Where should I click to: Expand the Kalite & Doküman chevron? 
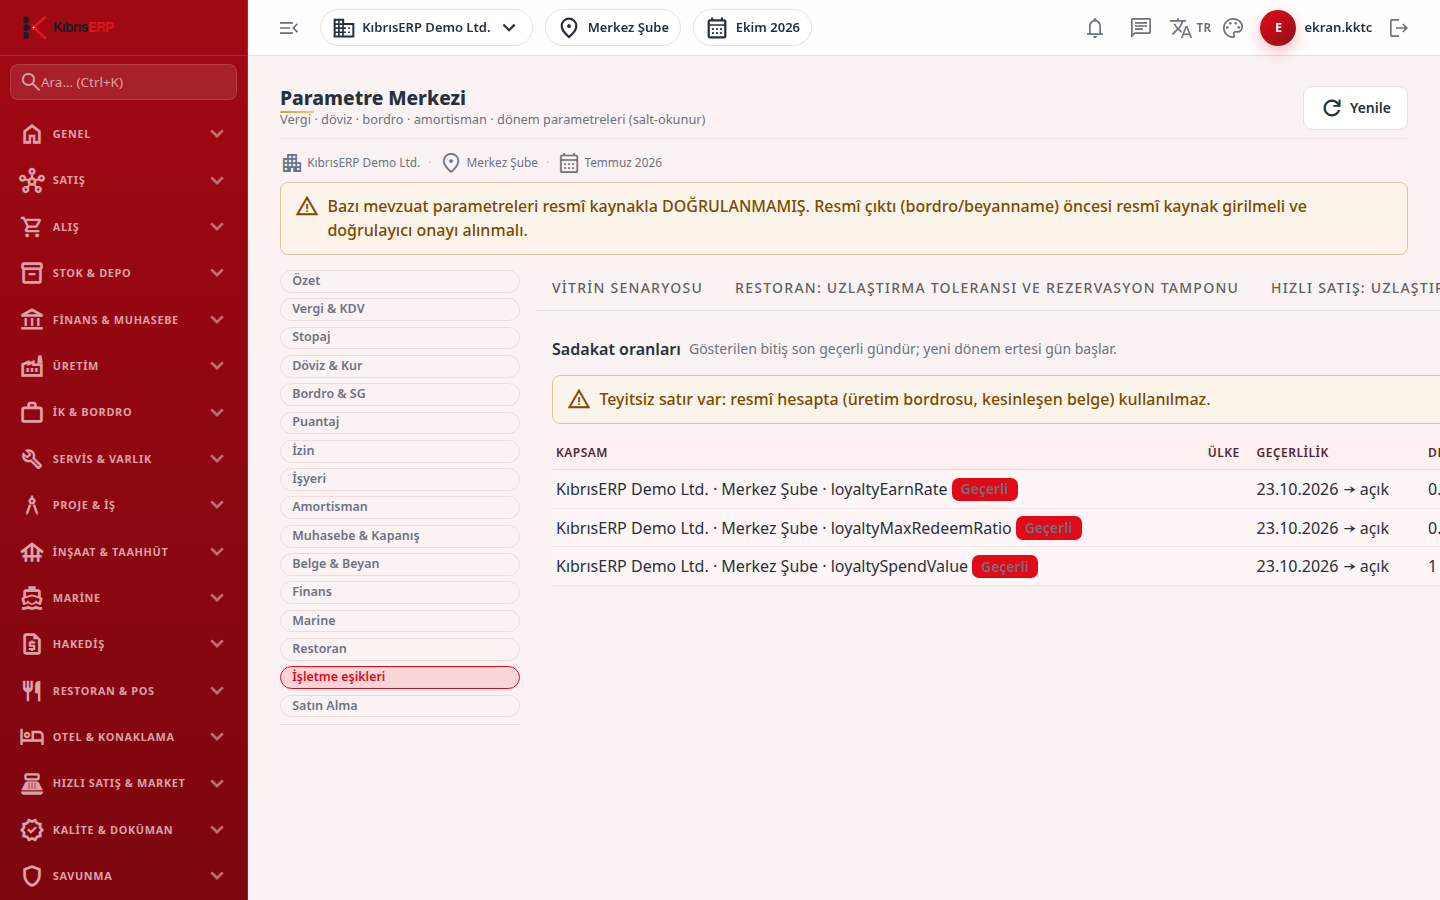(x=217, y=830)
